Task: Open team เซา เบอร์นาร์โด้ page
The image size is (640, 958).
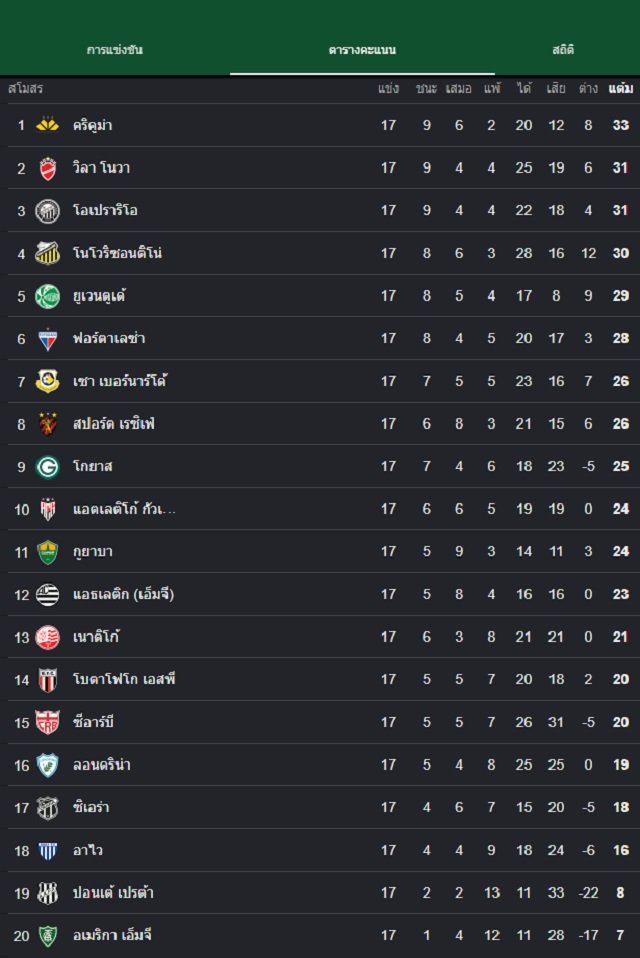Action: tap(120, 381)
